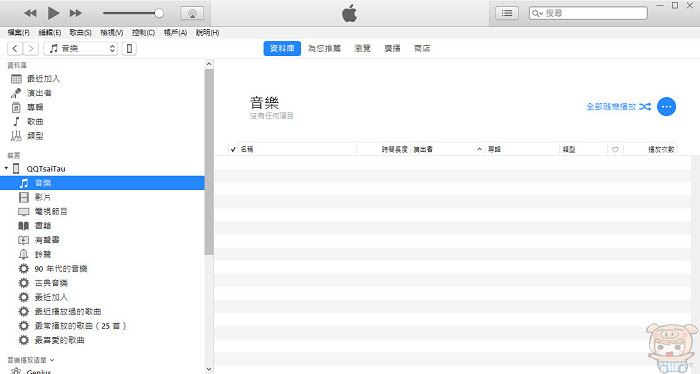Sort by the 名稱 column header
Viewport: 700px width, 374px height.
[x=297, y=150]
